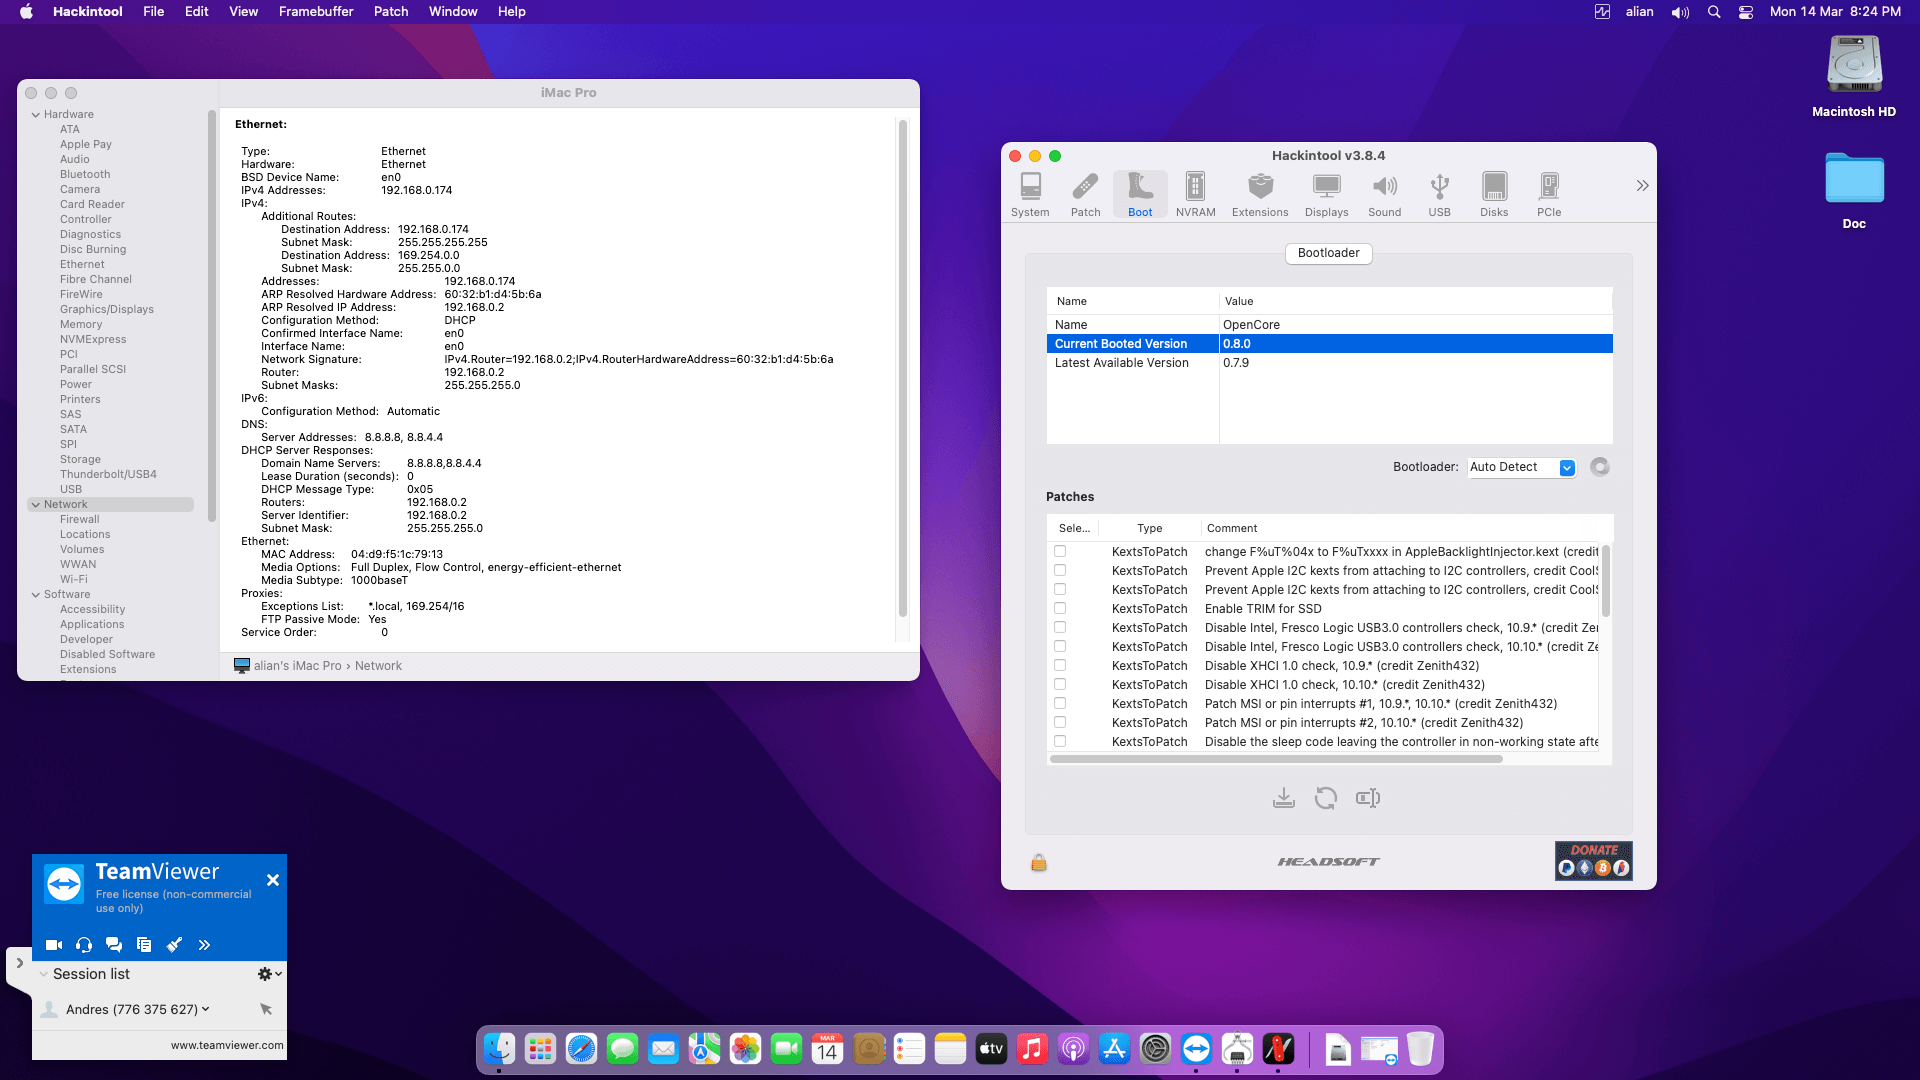The width and height of the screenshot is (1920, 1080).
Task: Open the Music app in the Dock
Action: [1032, 1049]
